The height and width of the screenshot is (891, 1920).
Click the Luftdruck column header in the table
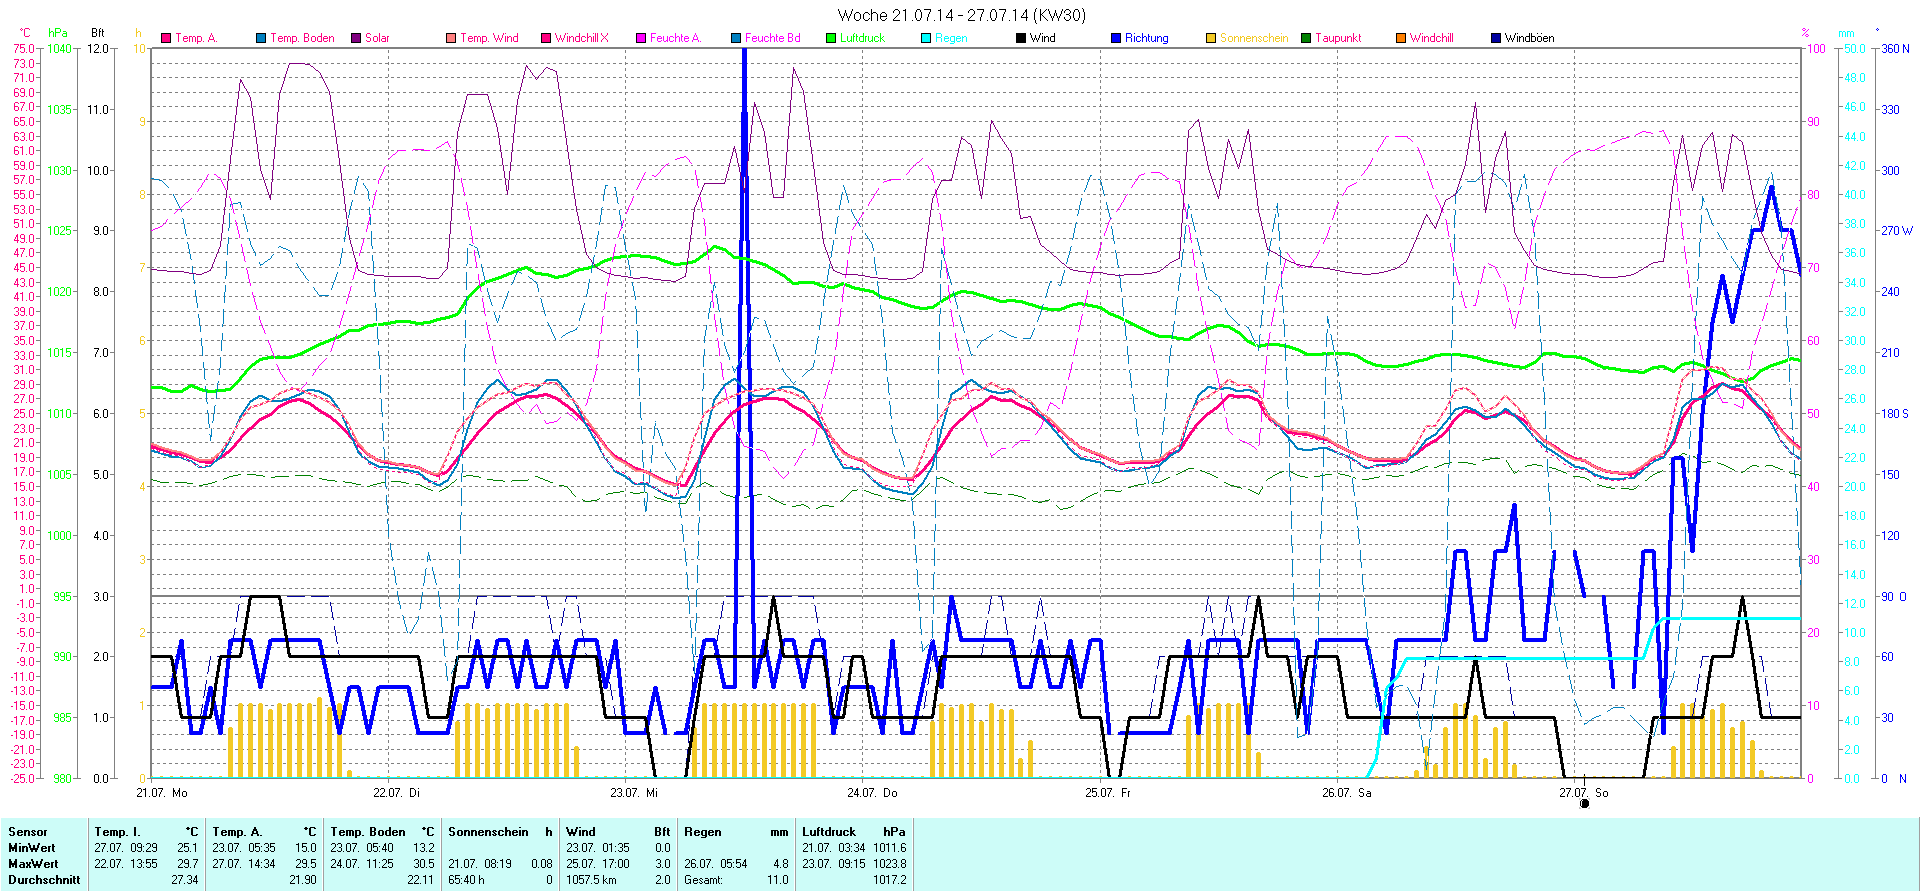(829, 832)
